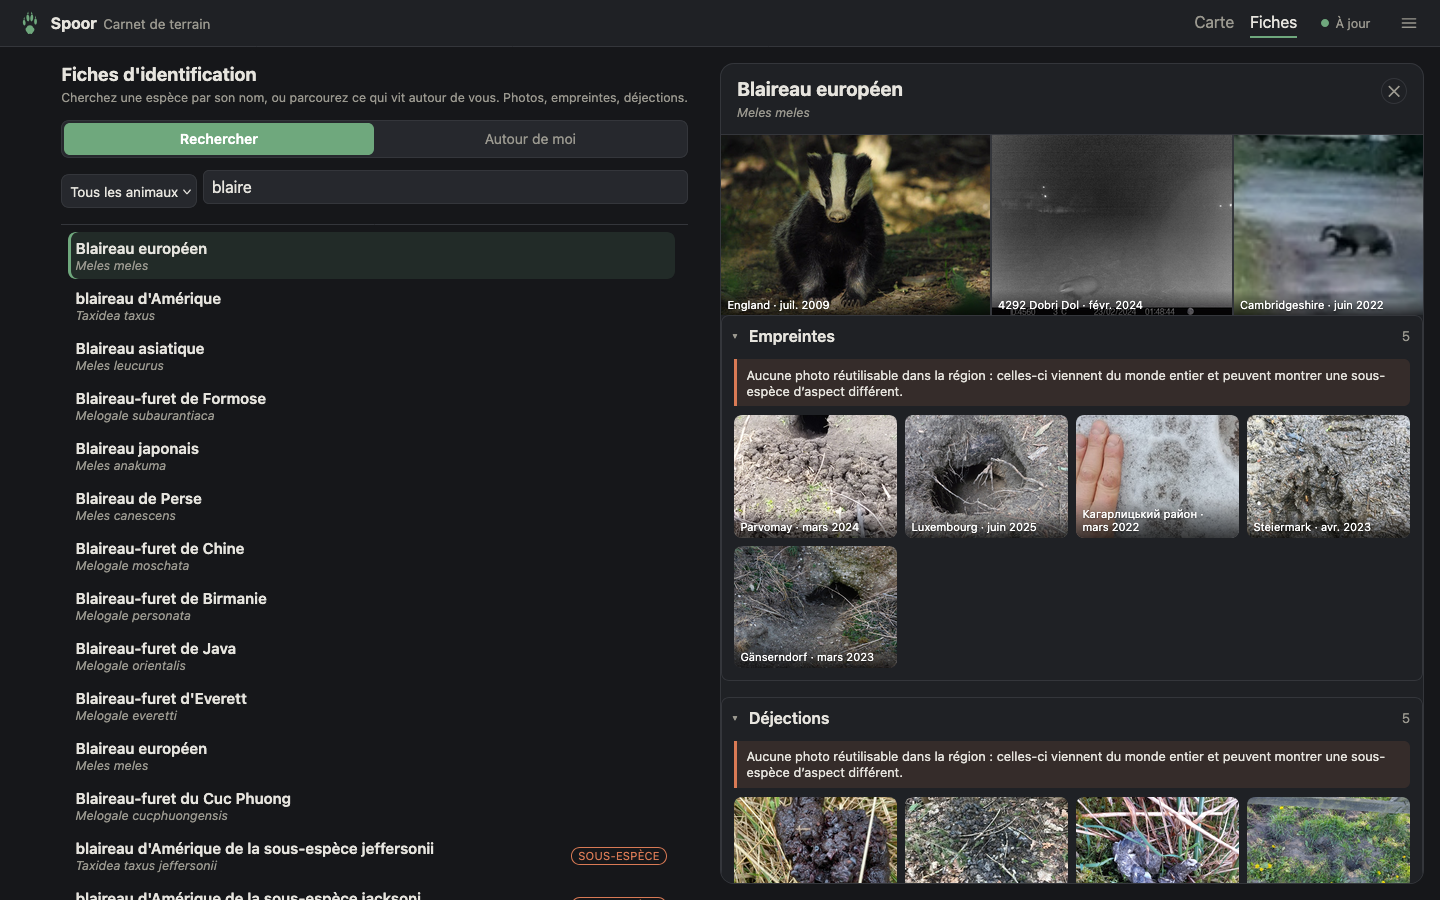Click the green À jour status indicator

(1346, 23)
